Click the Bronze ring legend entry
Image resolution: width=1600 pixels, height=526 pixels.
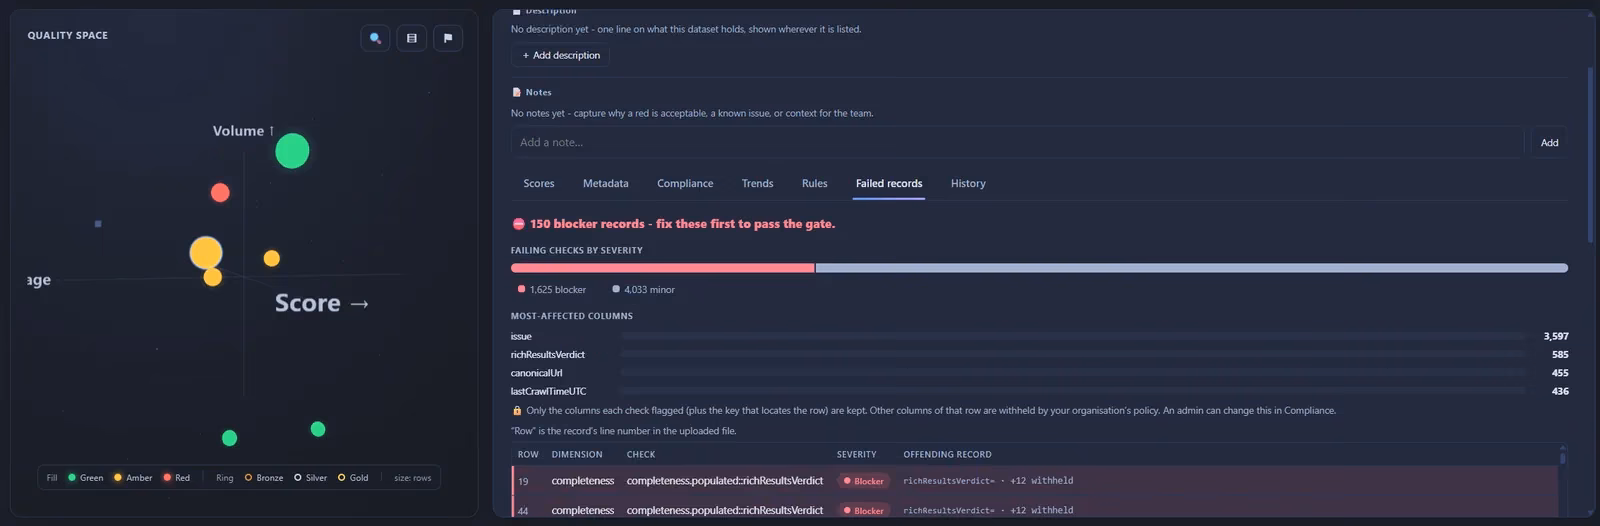coord(264,478)
